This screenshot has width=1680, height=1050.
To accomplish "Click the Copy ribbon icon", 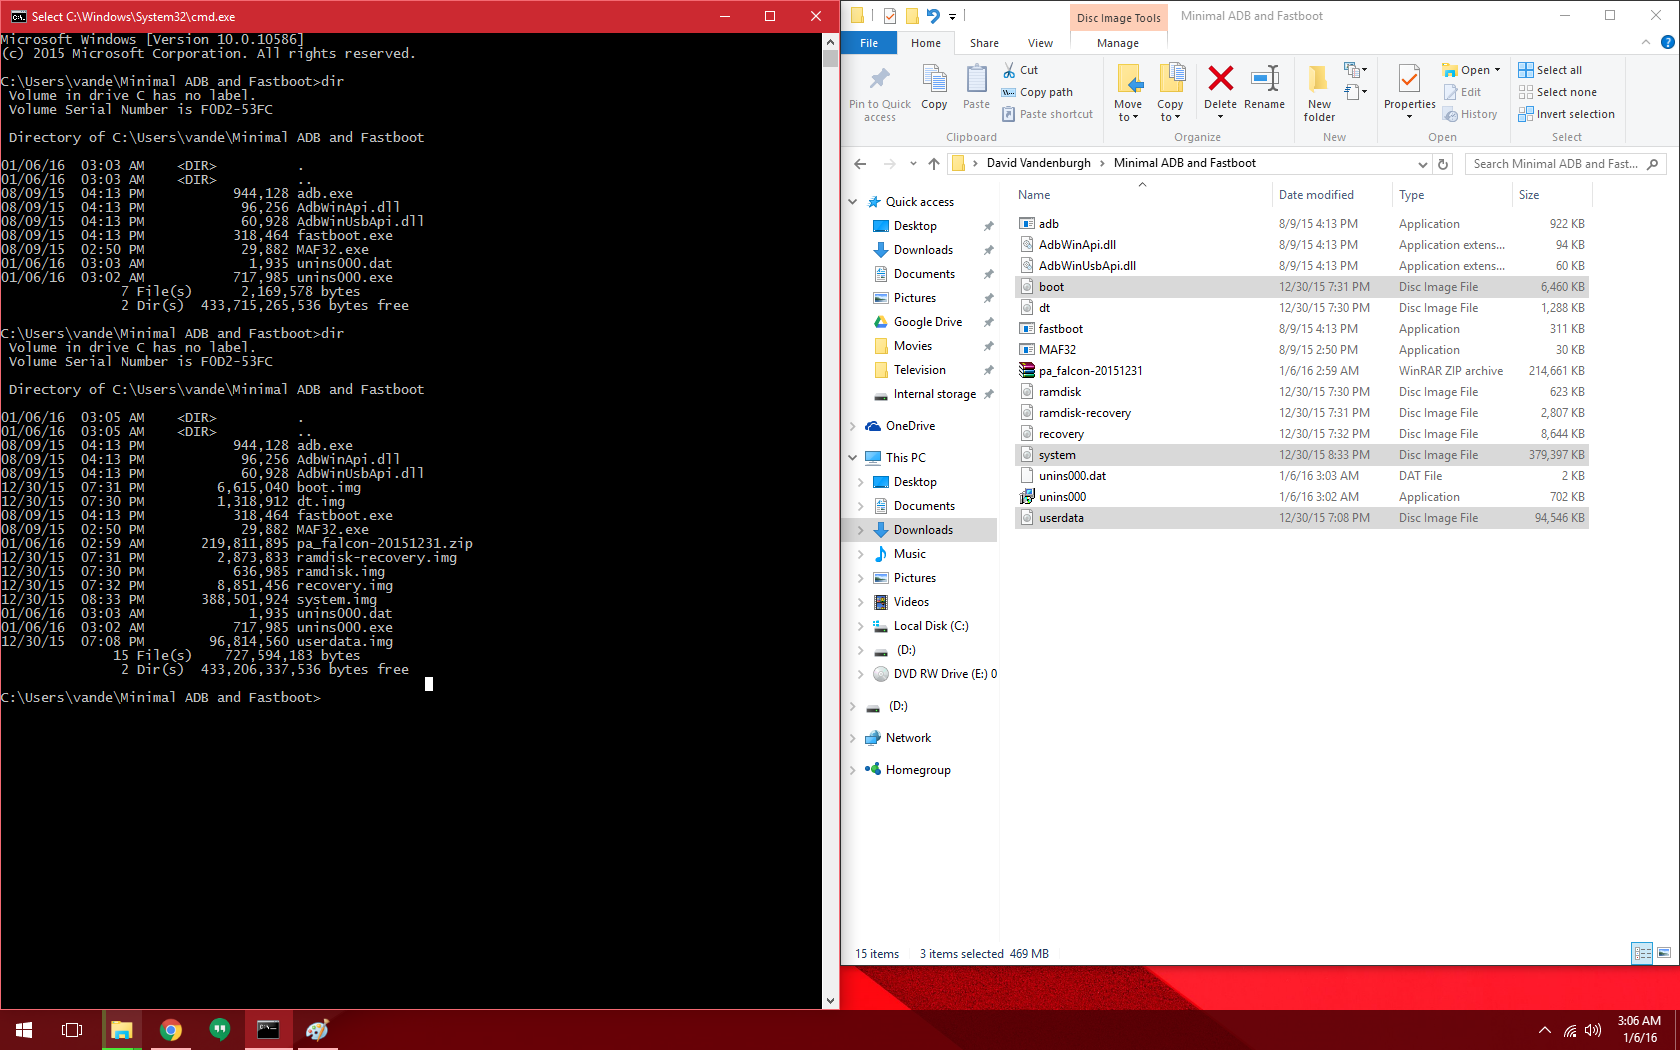I will [x=934, y=87].
